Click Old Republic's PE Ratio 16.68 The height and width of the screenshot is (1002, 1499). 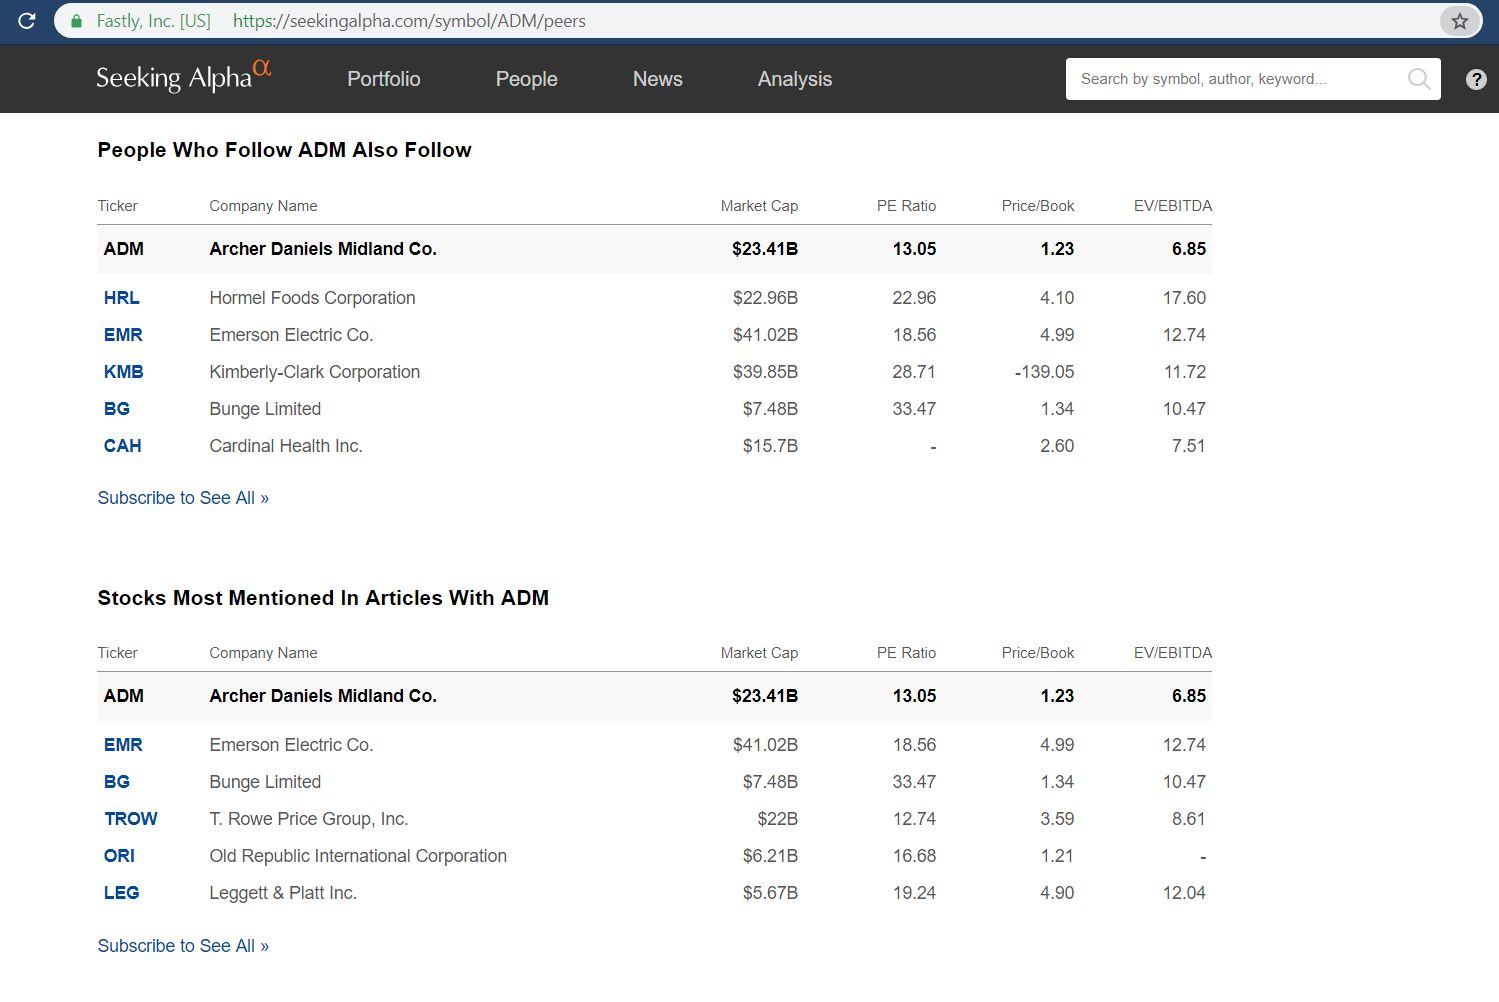tap(914, 856)
